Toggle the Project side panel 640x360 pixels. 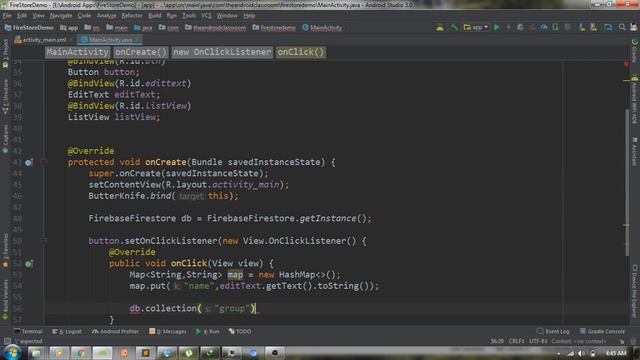pyautogui.click(x=5, y=53)
